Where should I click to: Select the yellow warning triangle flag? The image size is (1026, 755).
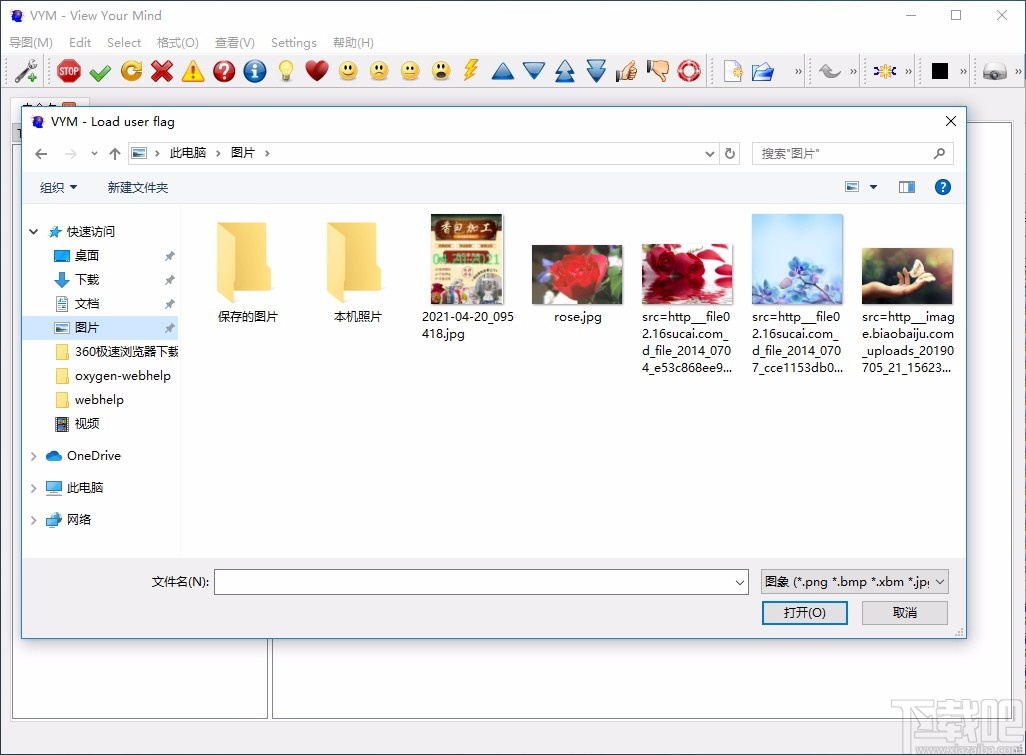coord(193,71)
